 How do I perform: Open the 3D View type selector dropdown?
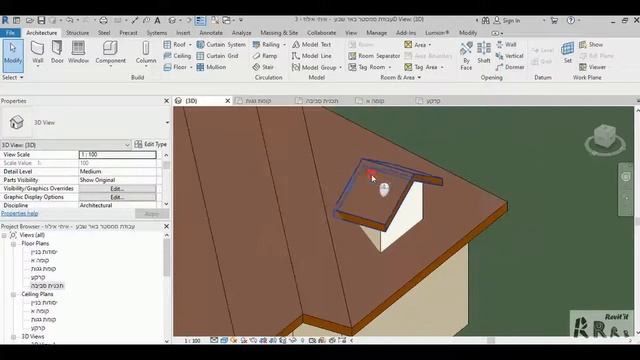(167, 122)
